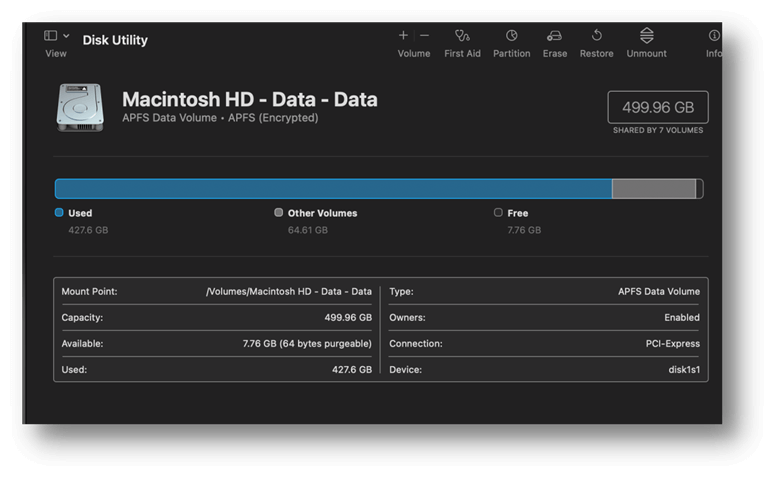Open the sidebar View icon
The image size is (775, 477).
[50, 36]
